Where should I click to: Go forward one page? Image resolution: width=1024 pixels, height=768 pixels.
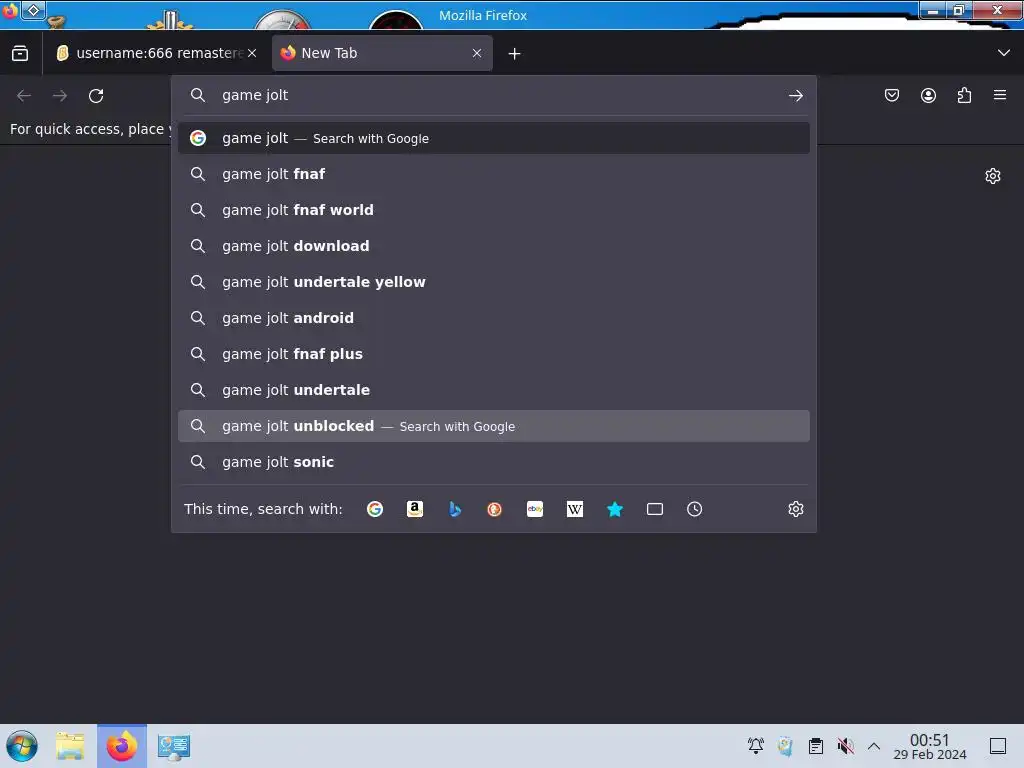[60, 96]
